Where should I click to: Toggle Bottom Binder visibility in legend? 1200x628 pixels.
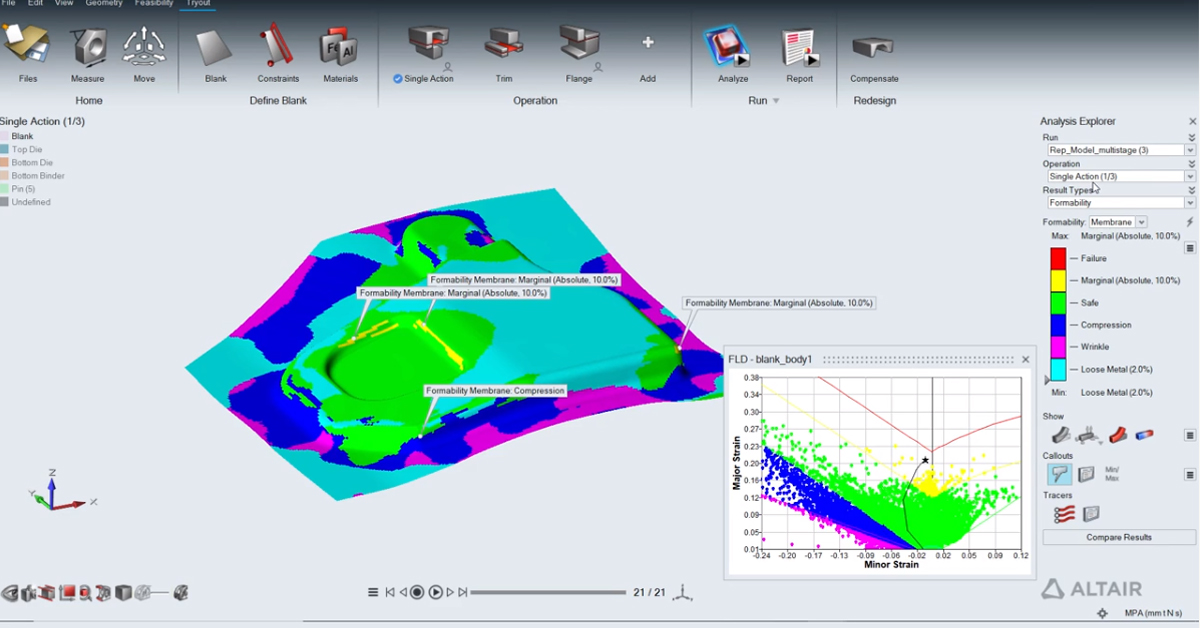[x=33, y=175]
